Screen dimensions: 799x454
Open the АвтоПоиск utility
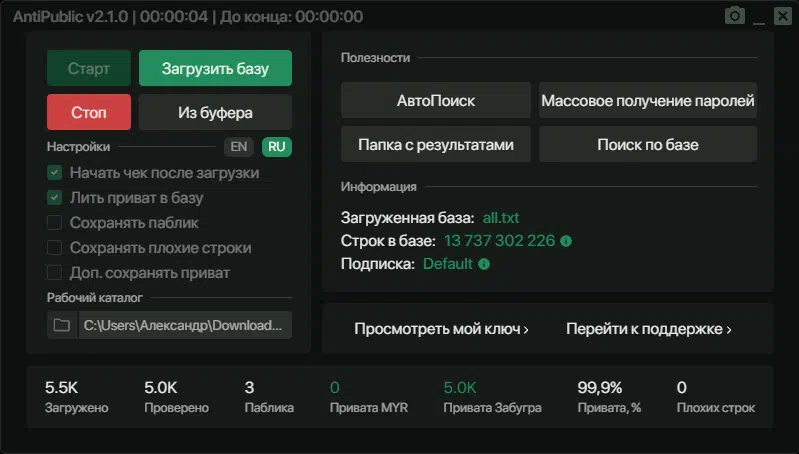coord(436,100)
